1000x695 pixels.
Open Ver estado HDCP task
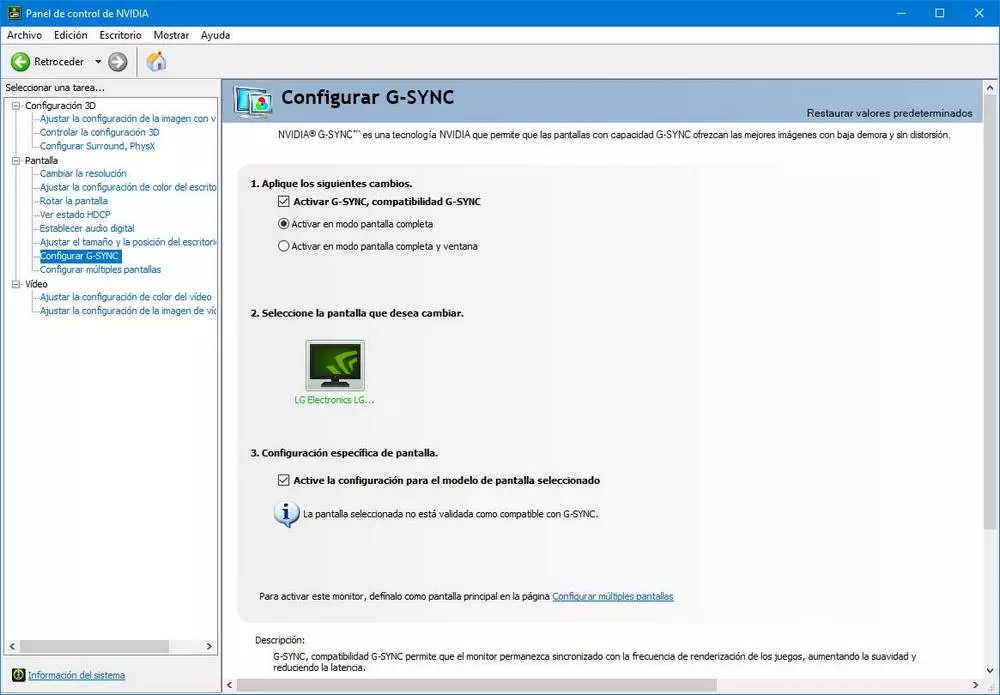click(x=75, y=215)
